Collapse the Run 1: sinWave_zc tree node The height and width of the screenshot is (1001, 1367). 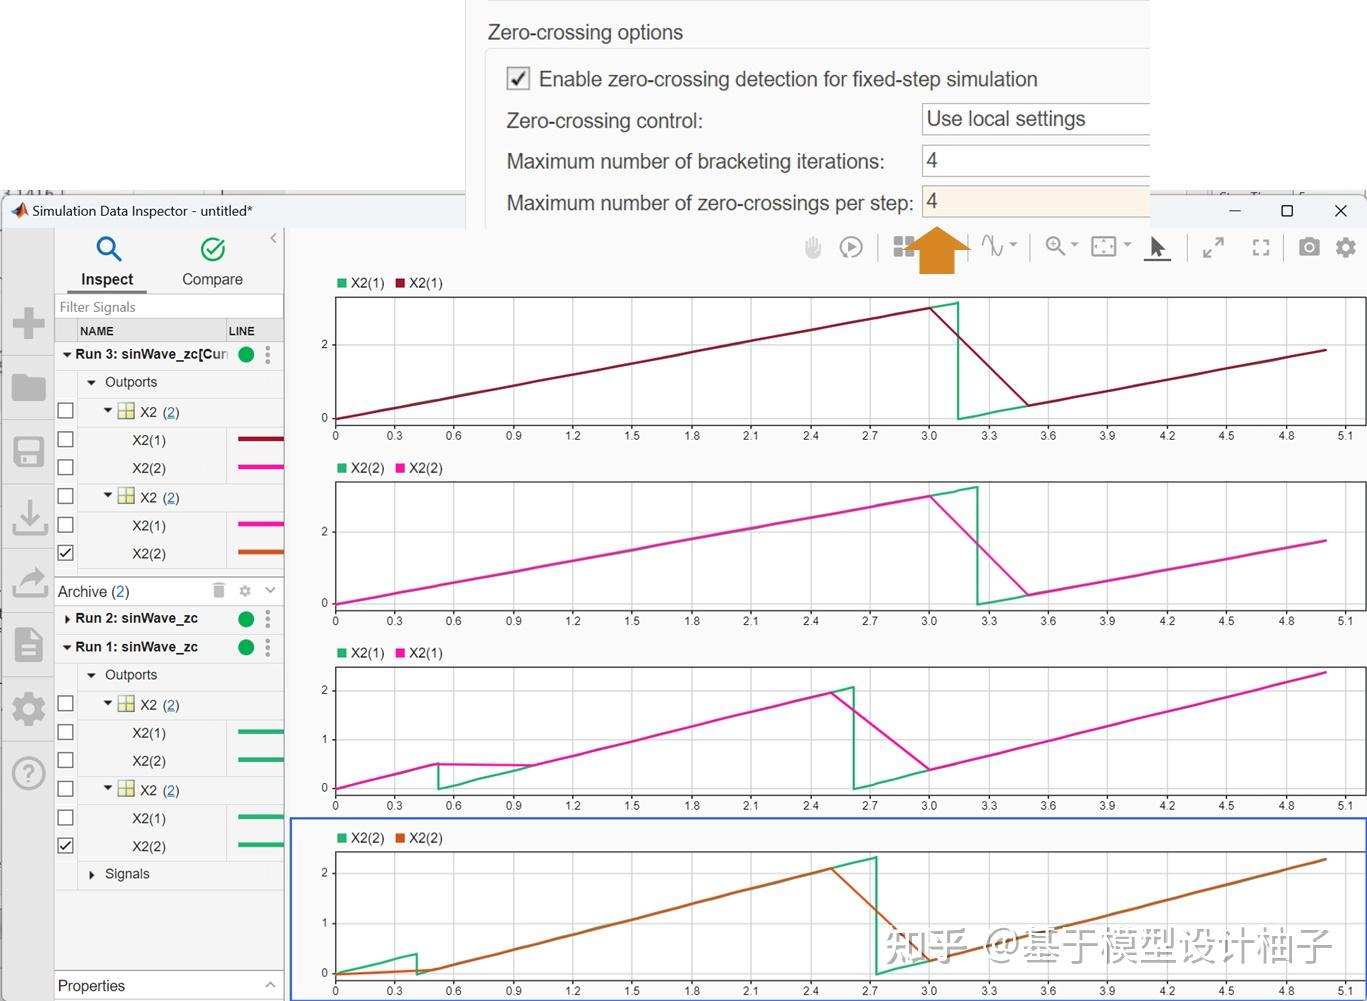(67, 647)
